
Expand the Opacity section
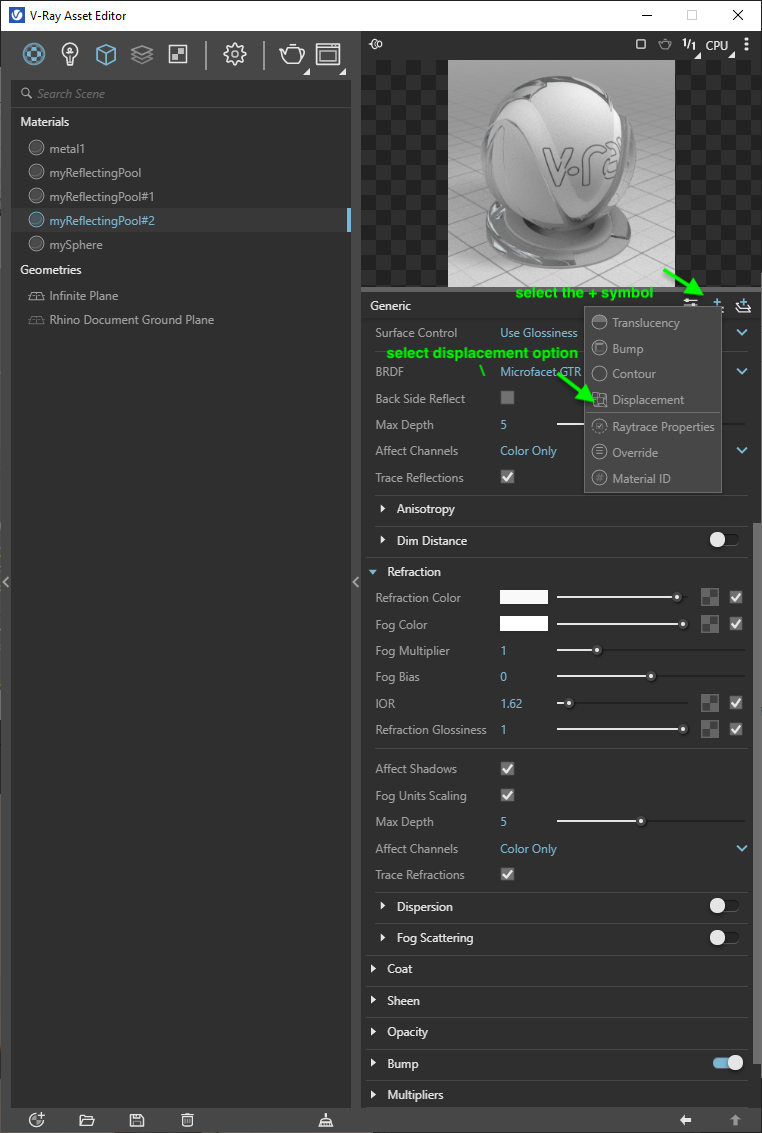coord(373,1032)
